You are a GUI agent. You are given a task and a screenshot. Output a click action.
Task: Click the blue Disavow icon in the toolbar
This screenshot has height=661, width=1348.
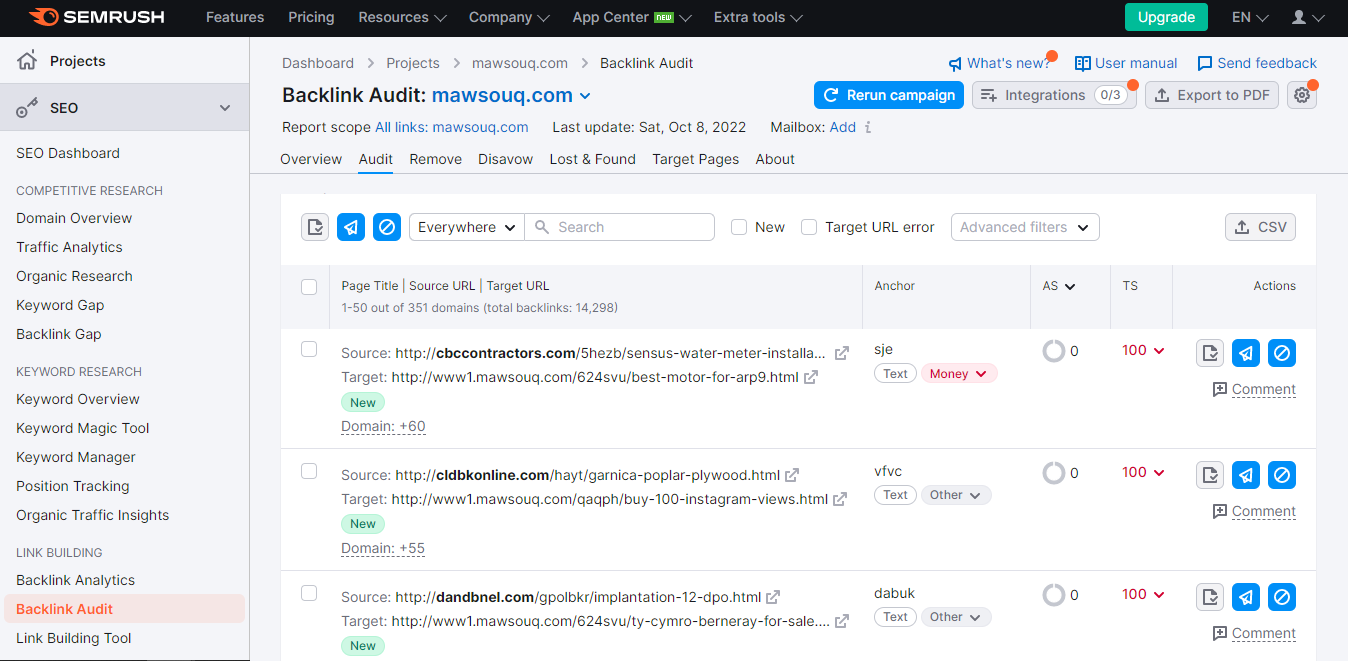click(387, 227)
